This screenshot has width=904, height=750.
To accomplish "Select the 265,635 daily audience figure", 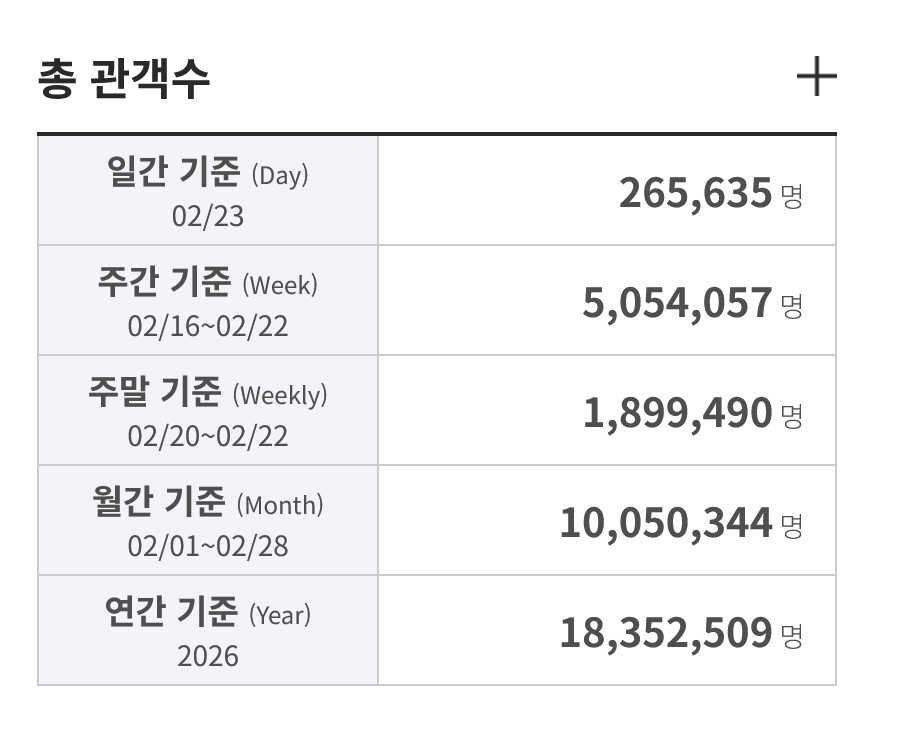I will (695, 193).
